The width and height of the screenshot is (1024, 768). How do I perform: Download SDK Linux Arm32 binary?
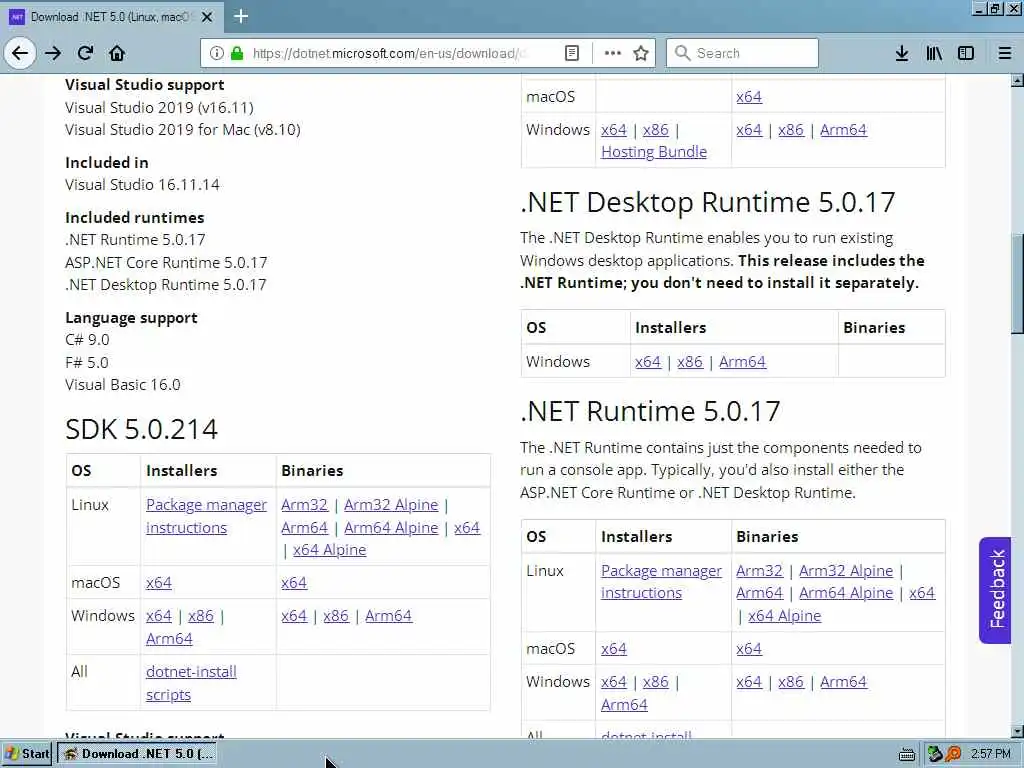304,505
